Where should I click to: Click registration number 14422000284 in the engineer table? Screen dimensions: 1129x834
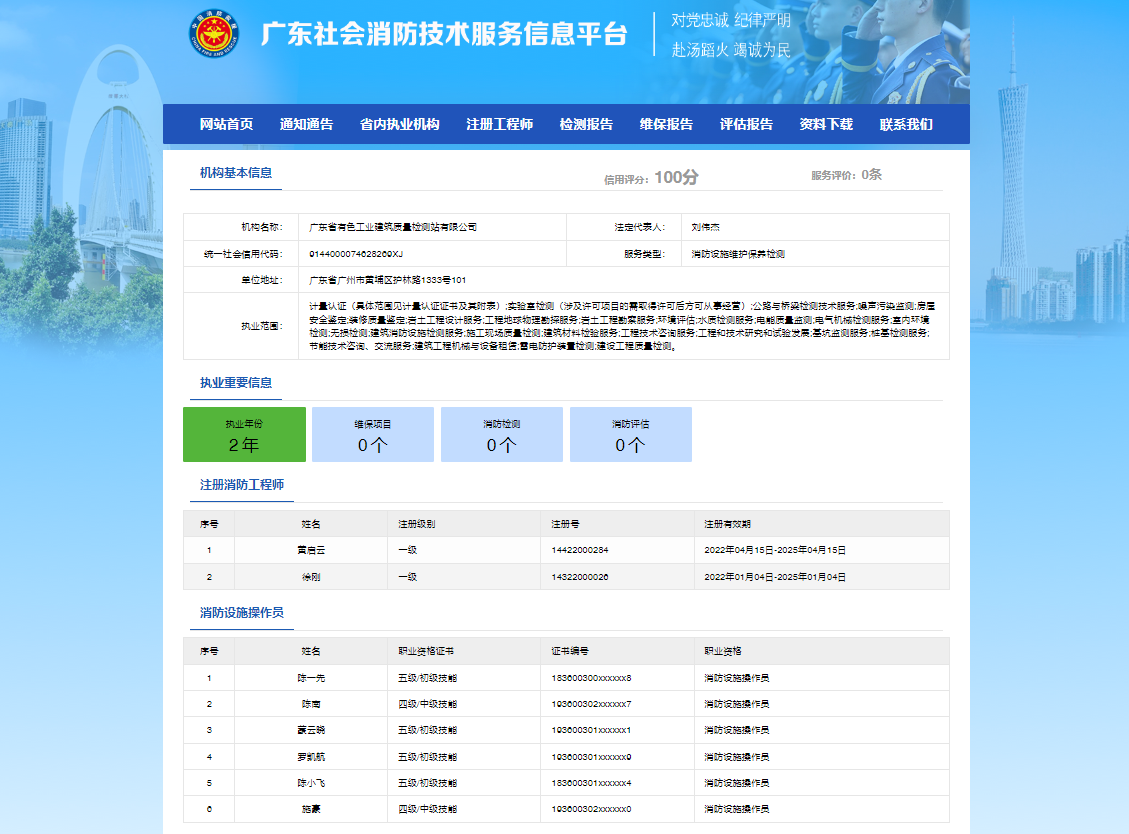point(580,550)
